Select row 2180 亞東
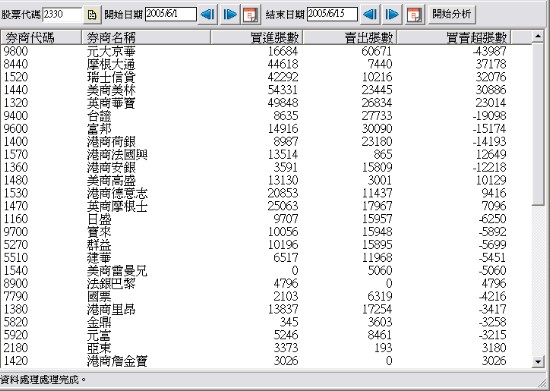550x391 pixels. 266,348
